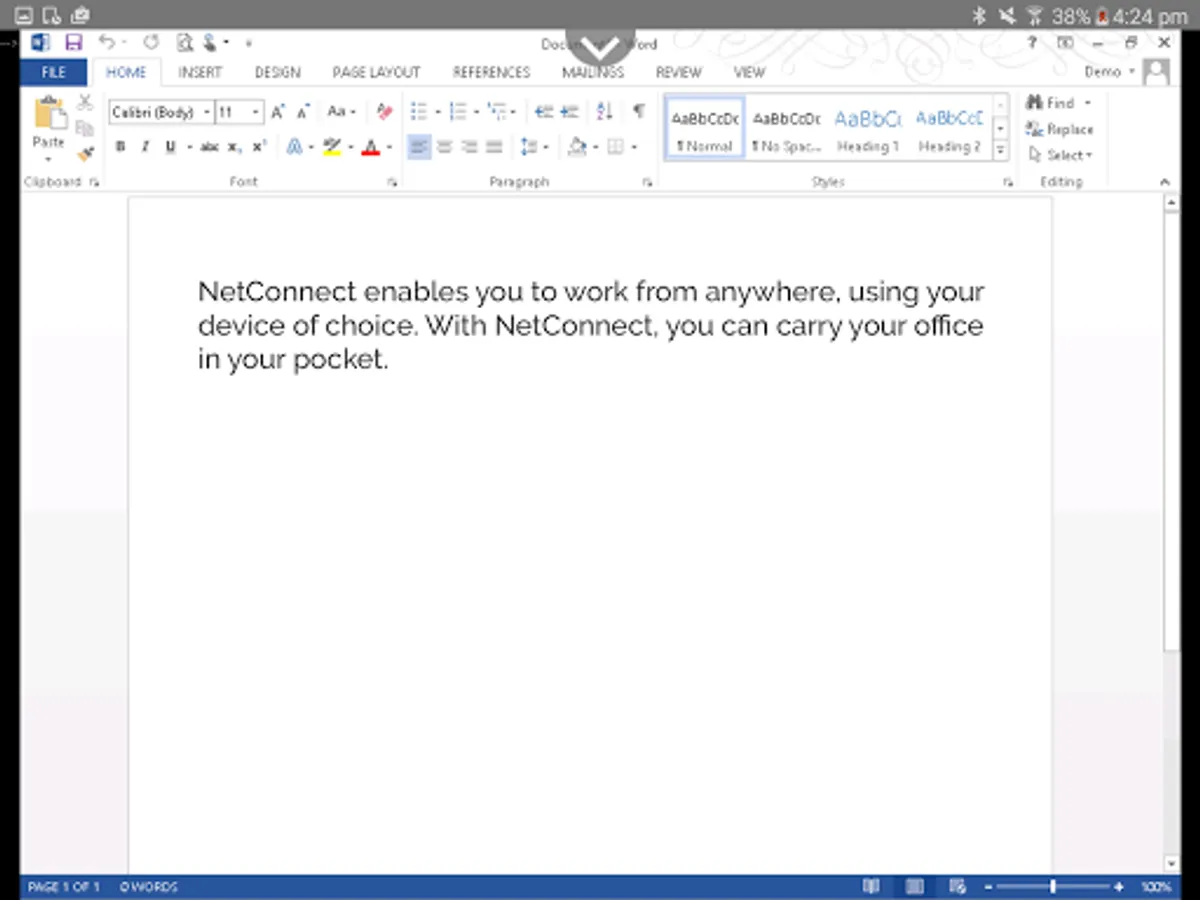The width and height of the screenshot is (1200, 900).
Task: Align paragraph text right
Action: pos(469,147)
